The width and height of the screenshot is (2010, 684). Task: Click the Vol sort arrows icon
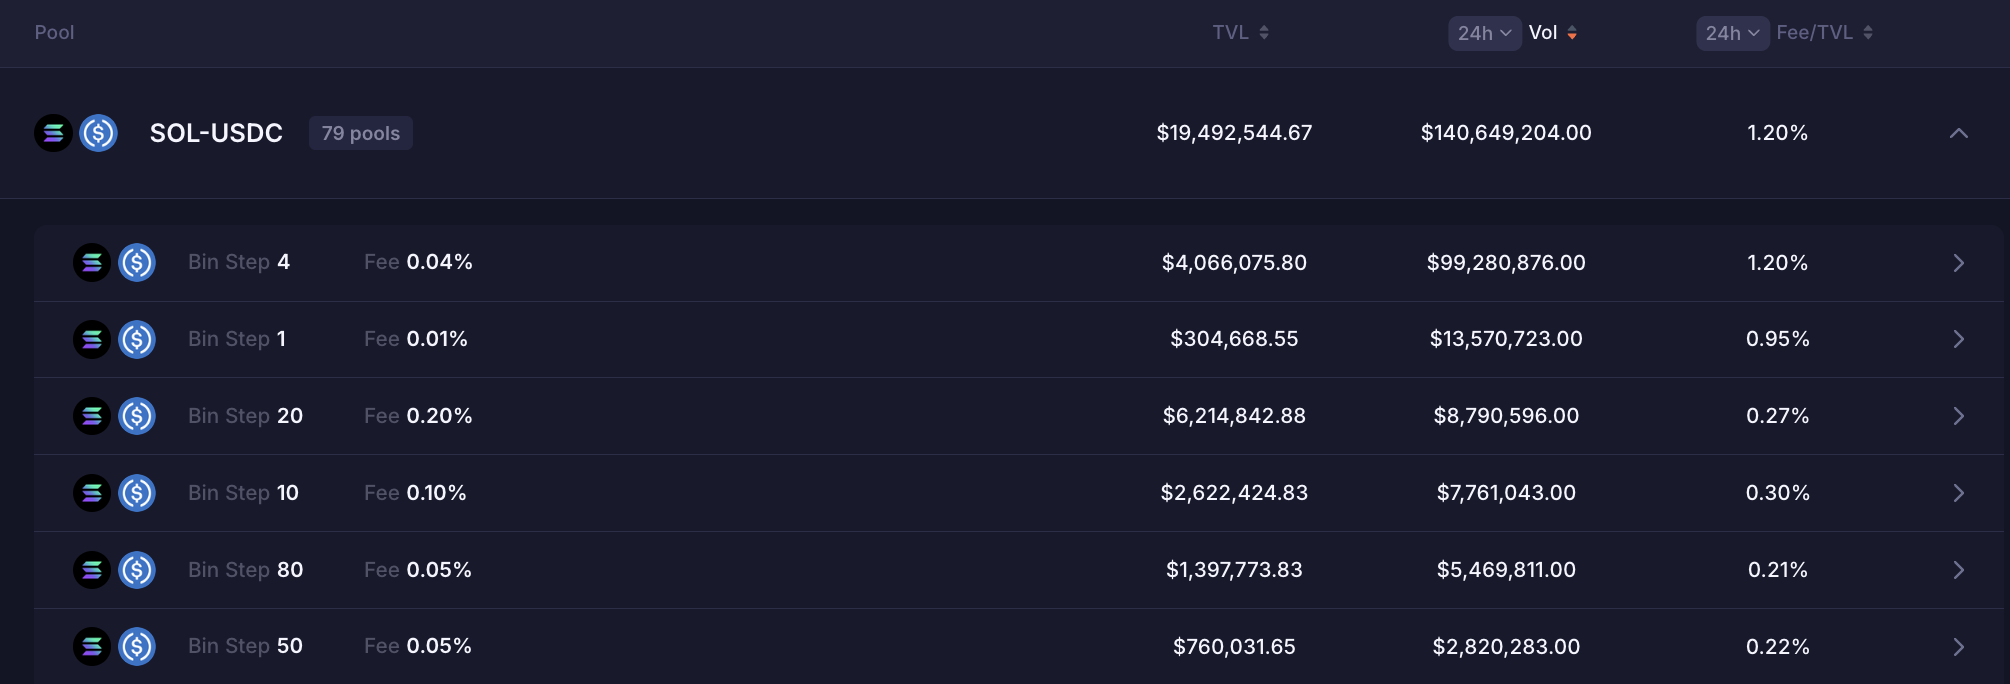pos(1572,33)
